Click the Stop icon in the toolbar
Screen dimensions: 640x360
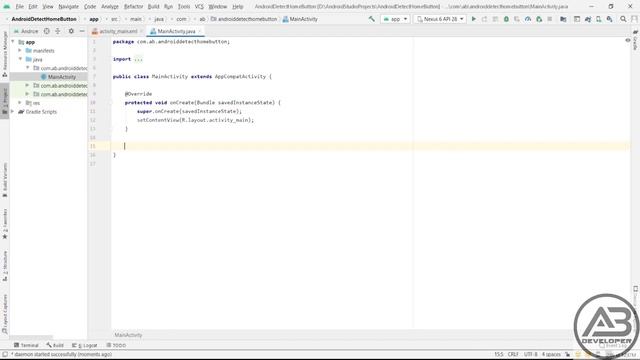549,19
